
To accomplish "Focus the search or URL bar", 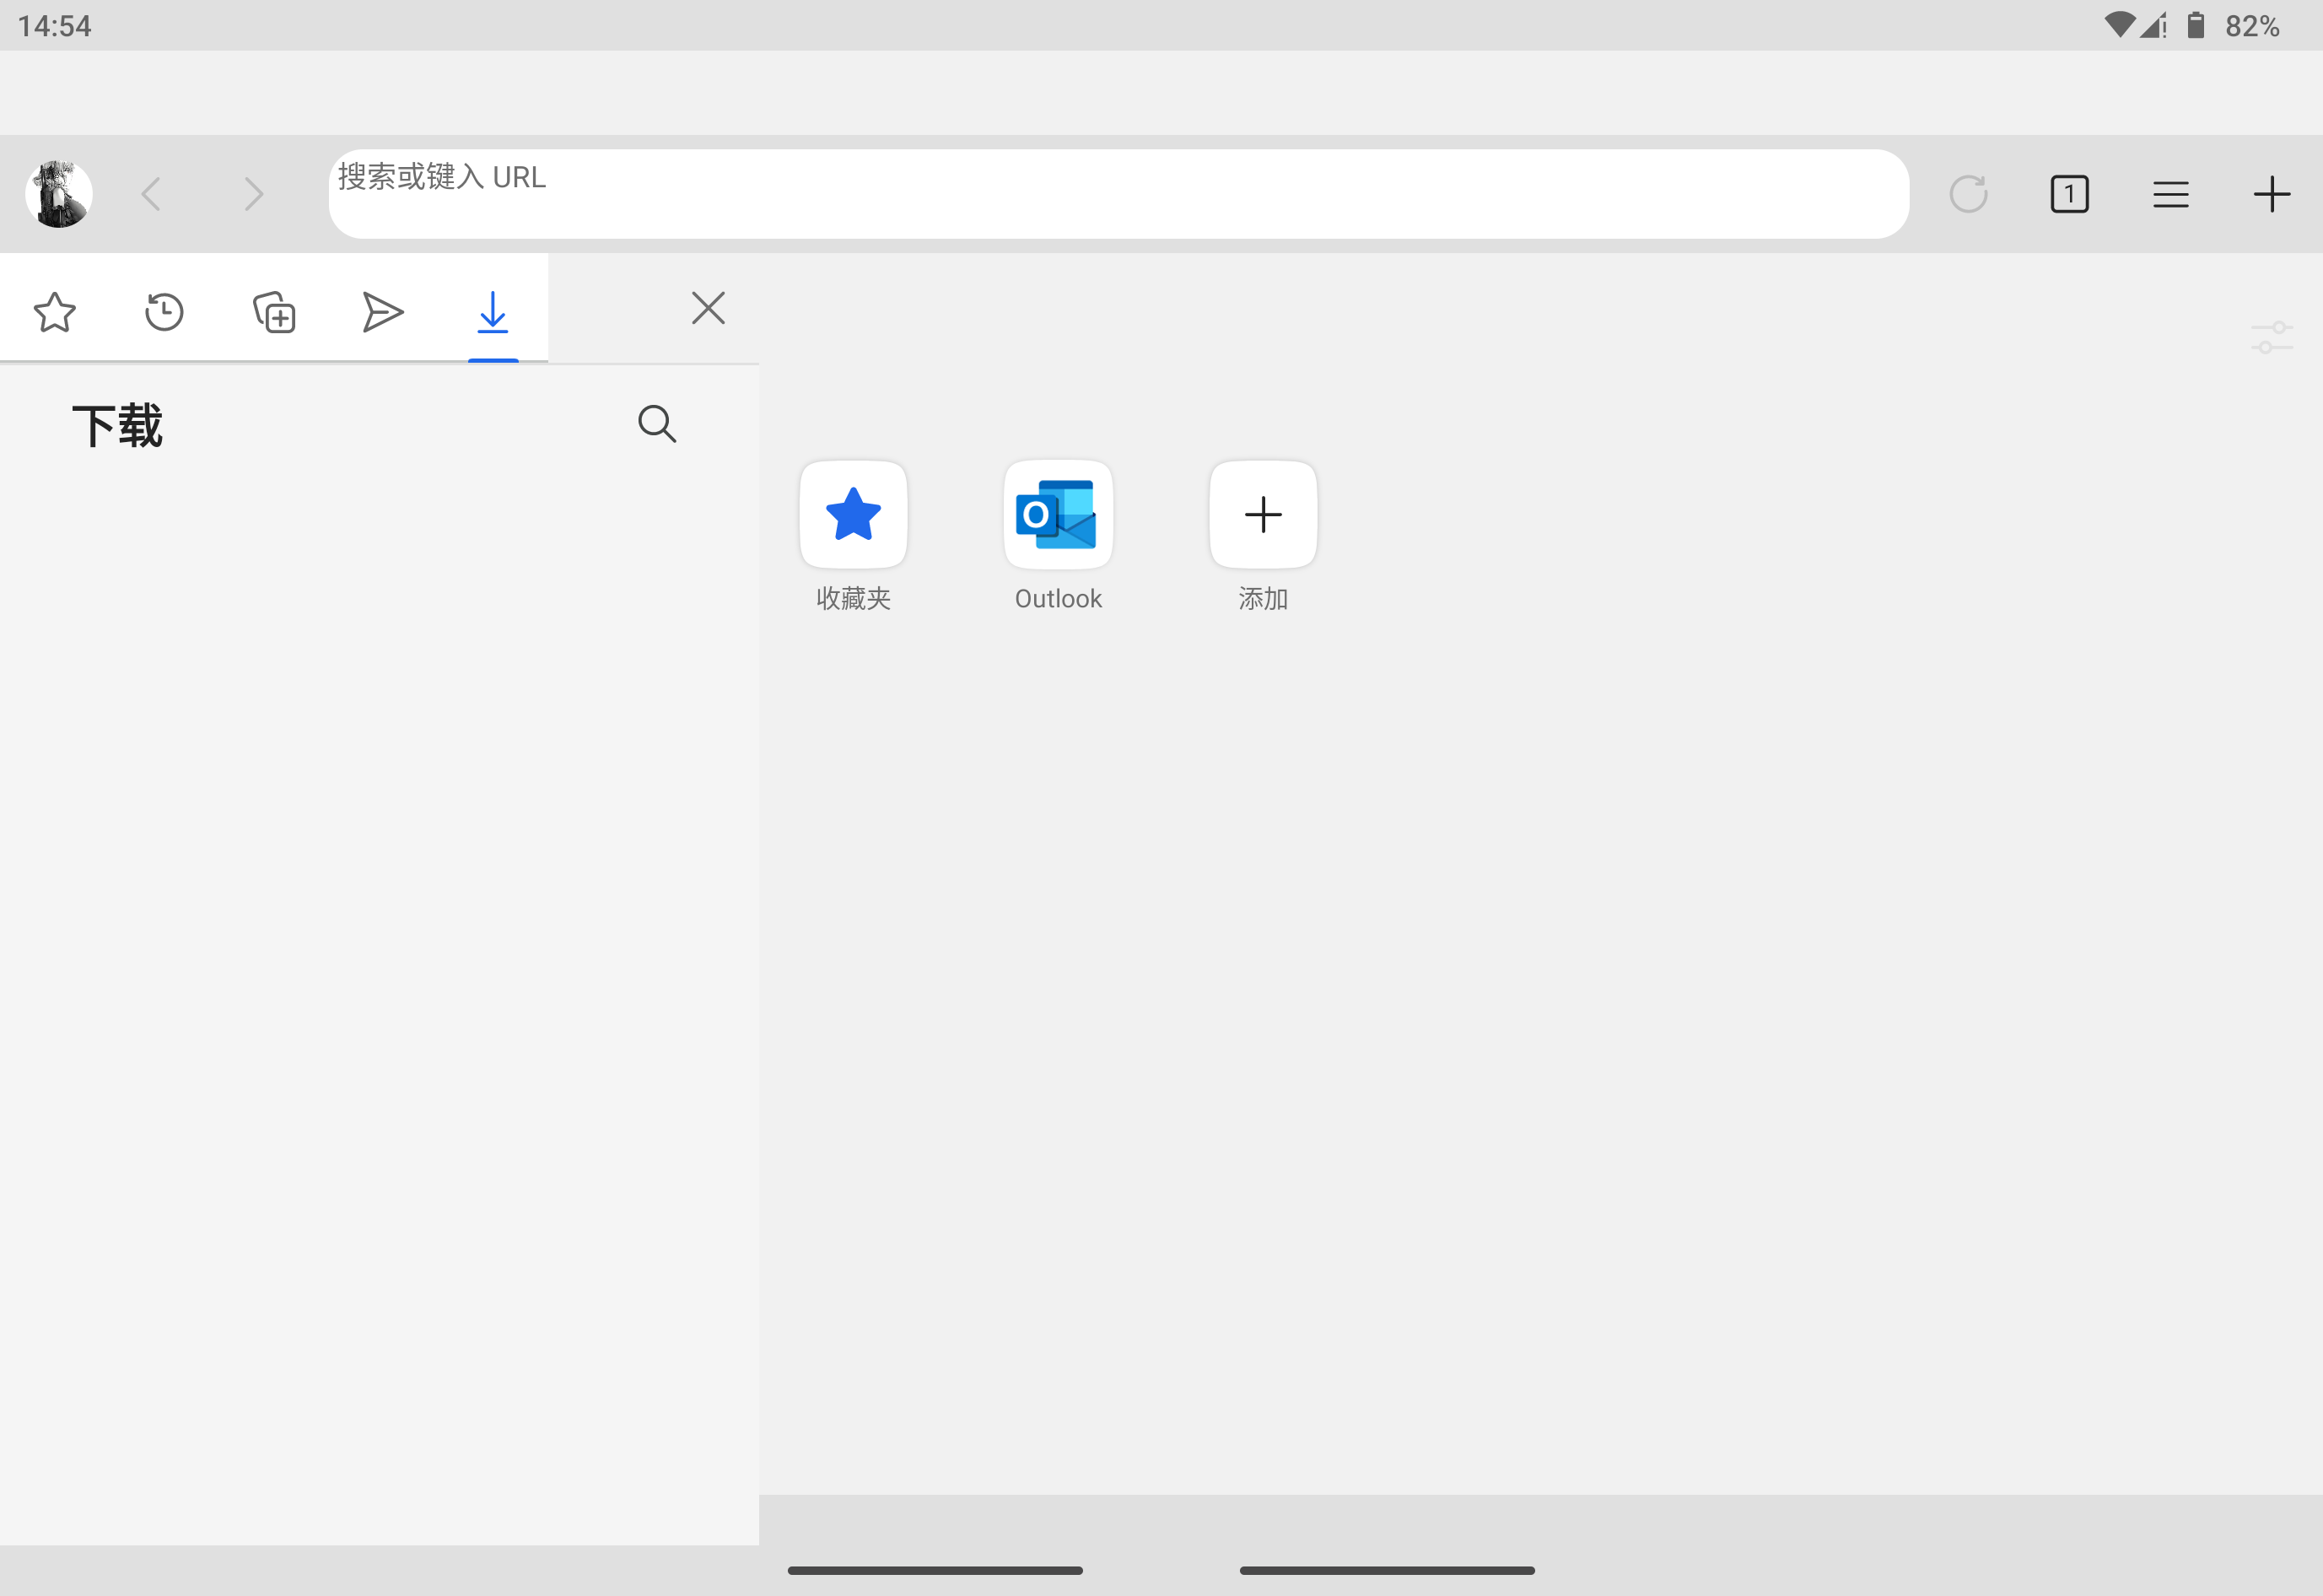I will coord(1118,194).
